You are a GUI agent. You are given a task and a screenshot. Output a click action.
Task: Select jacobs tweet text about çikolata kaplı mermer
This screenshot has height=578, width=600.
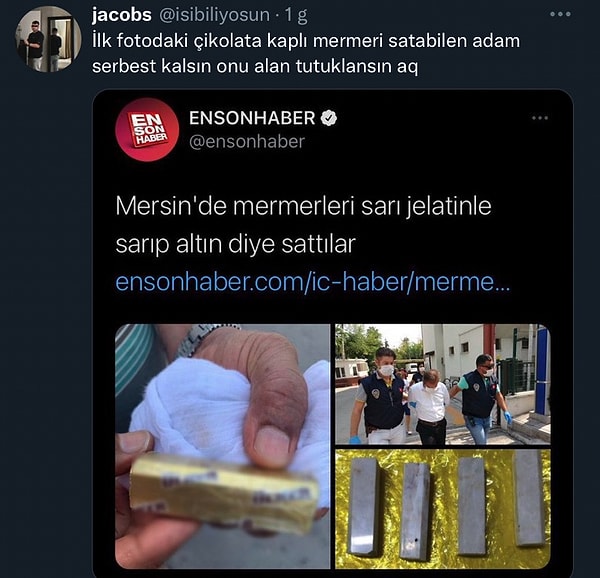point(306,54)
